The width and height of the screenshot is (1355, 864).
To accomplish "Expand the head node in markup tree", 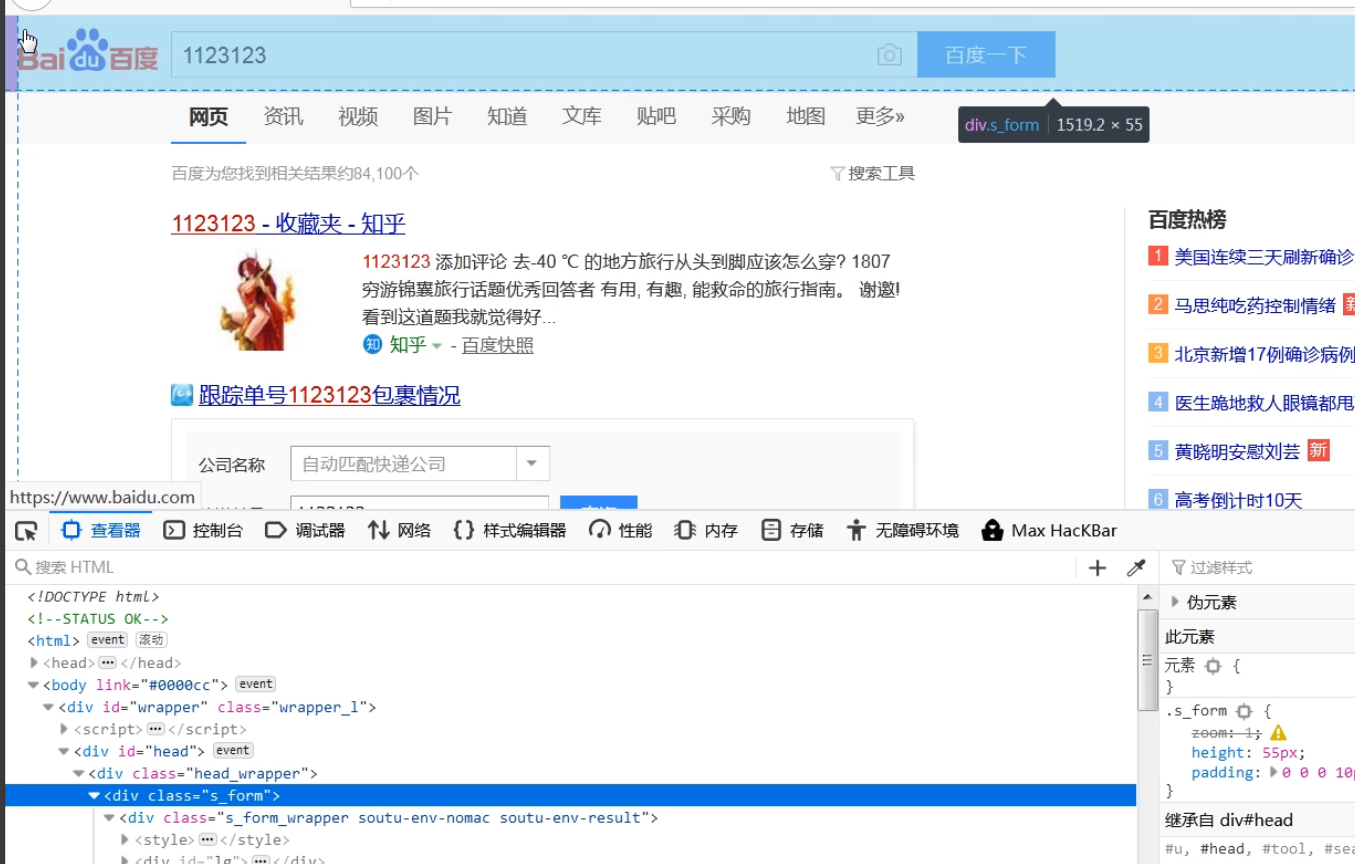I will click(34, 663).
